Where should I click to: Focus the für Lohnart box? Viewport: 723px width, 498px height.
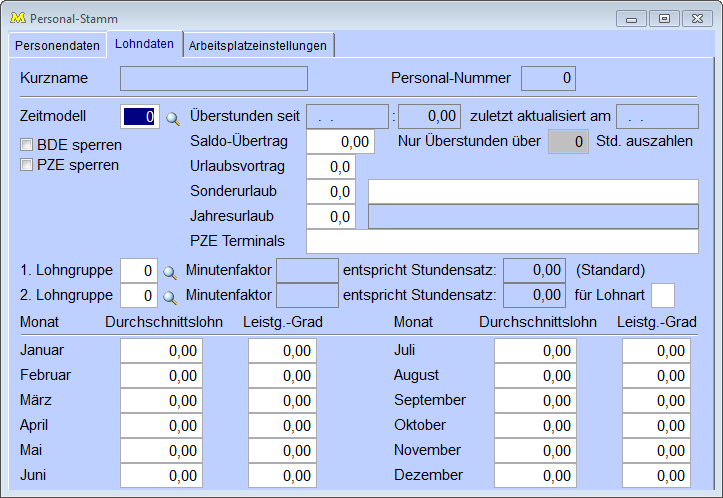(x=662, y=296)
